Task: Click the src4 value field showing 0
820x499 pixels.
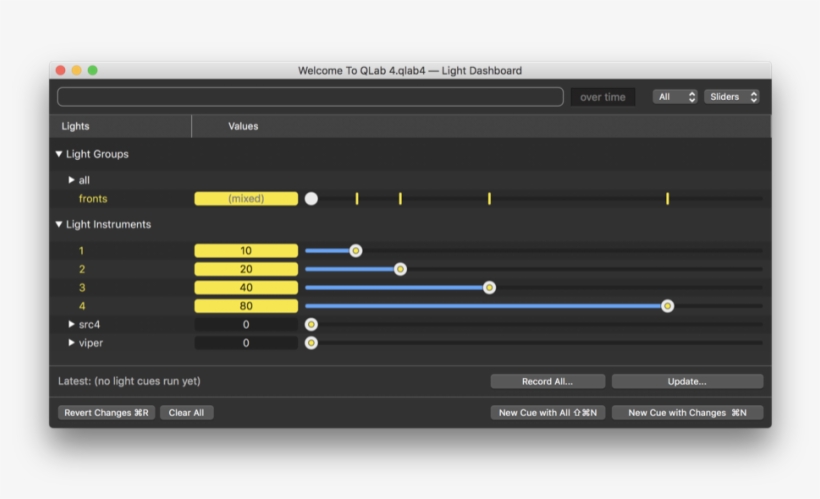Action: pos(246,324)
